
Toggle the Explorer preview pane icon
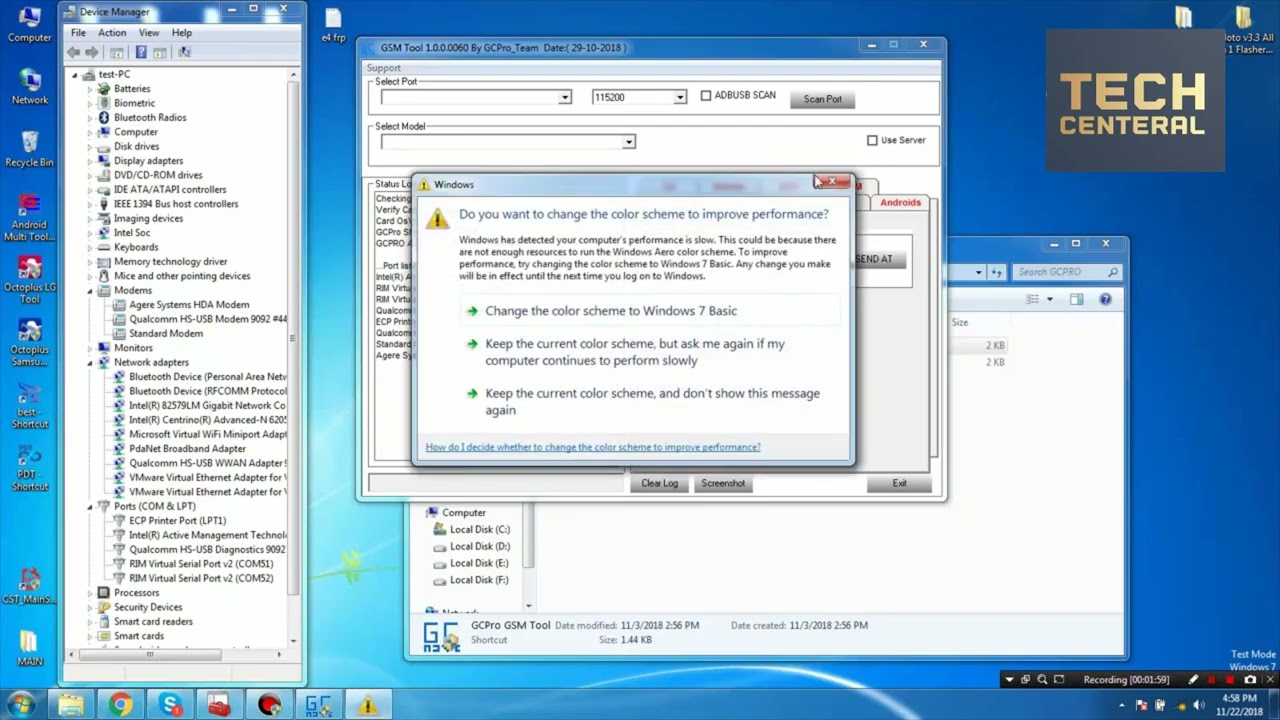[x=1076, y=299]
